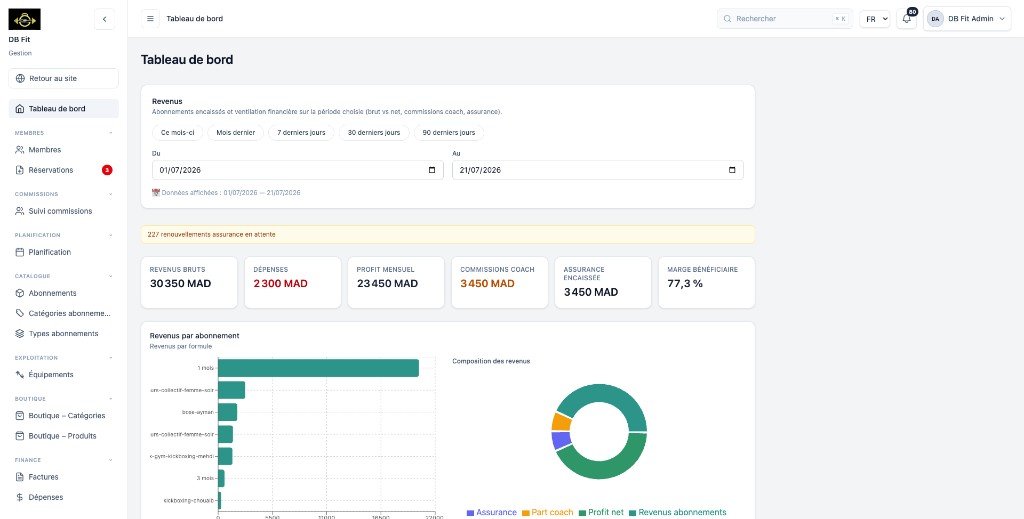
Task: Click the Marge bénéficiaire 77,3 % card
Action: [707, 282]
